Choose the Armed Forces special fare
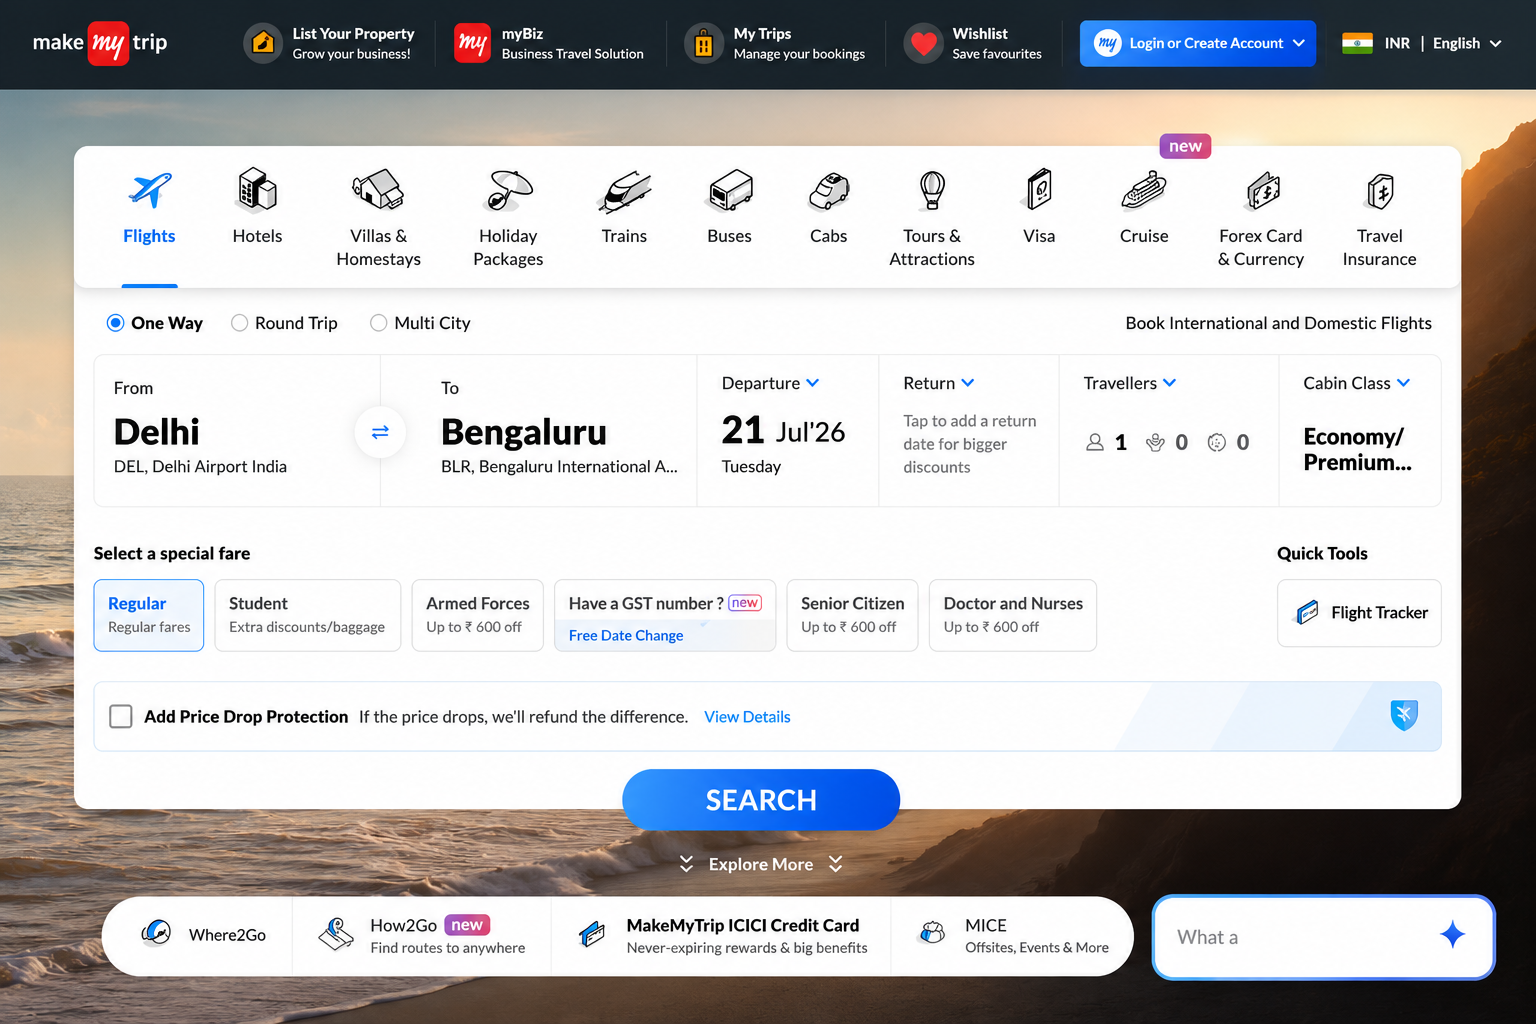The height and width of the screenshot is (1024, 1536). tap(478, 615)
